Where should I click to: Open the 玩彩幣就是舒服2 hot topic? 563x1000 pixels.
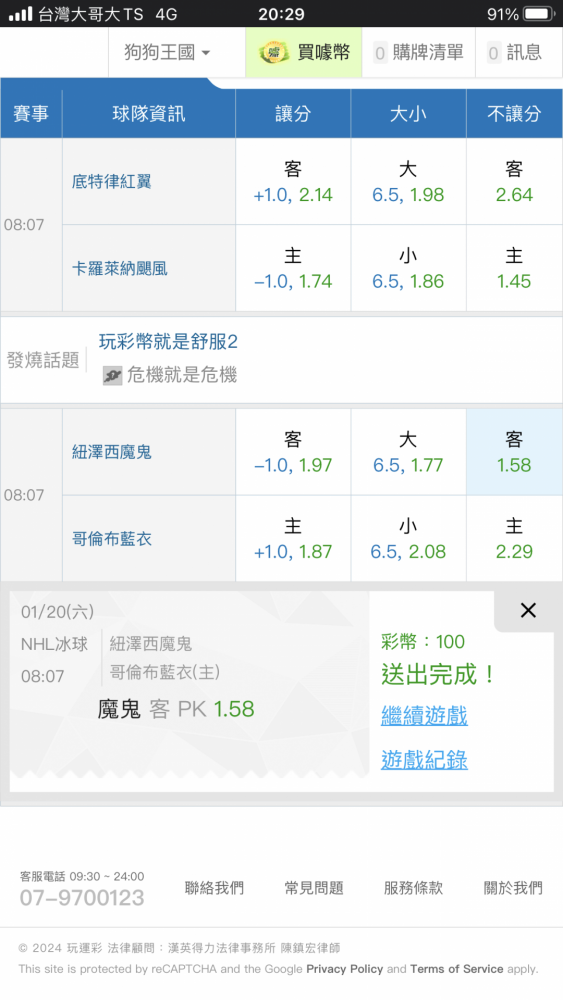point(168,342)
